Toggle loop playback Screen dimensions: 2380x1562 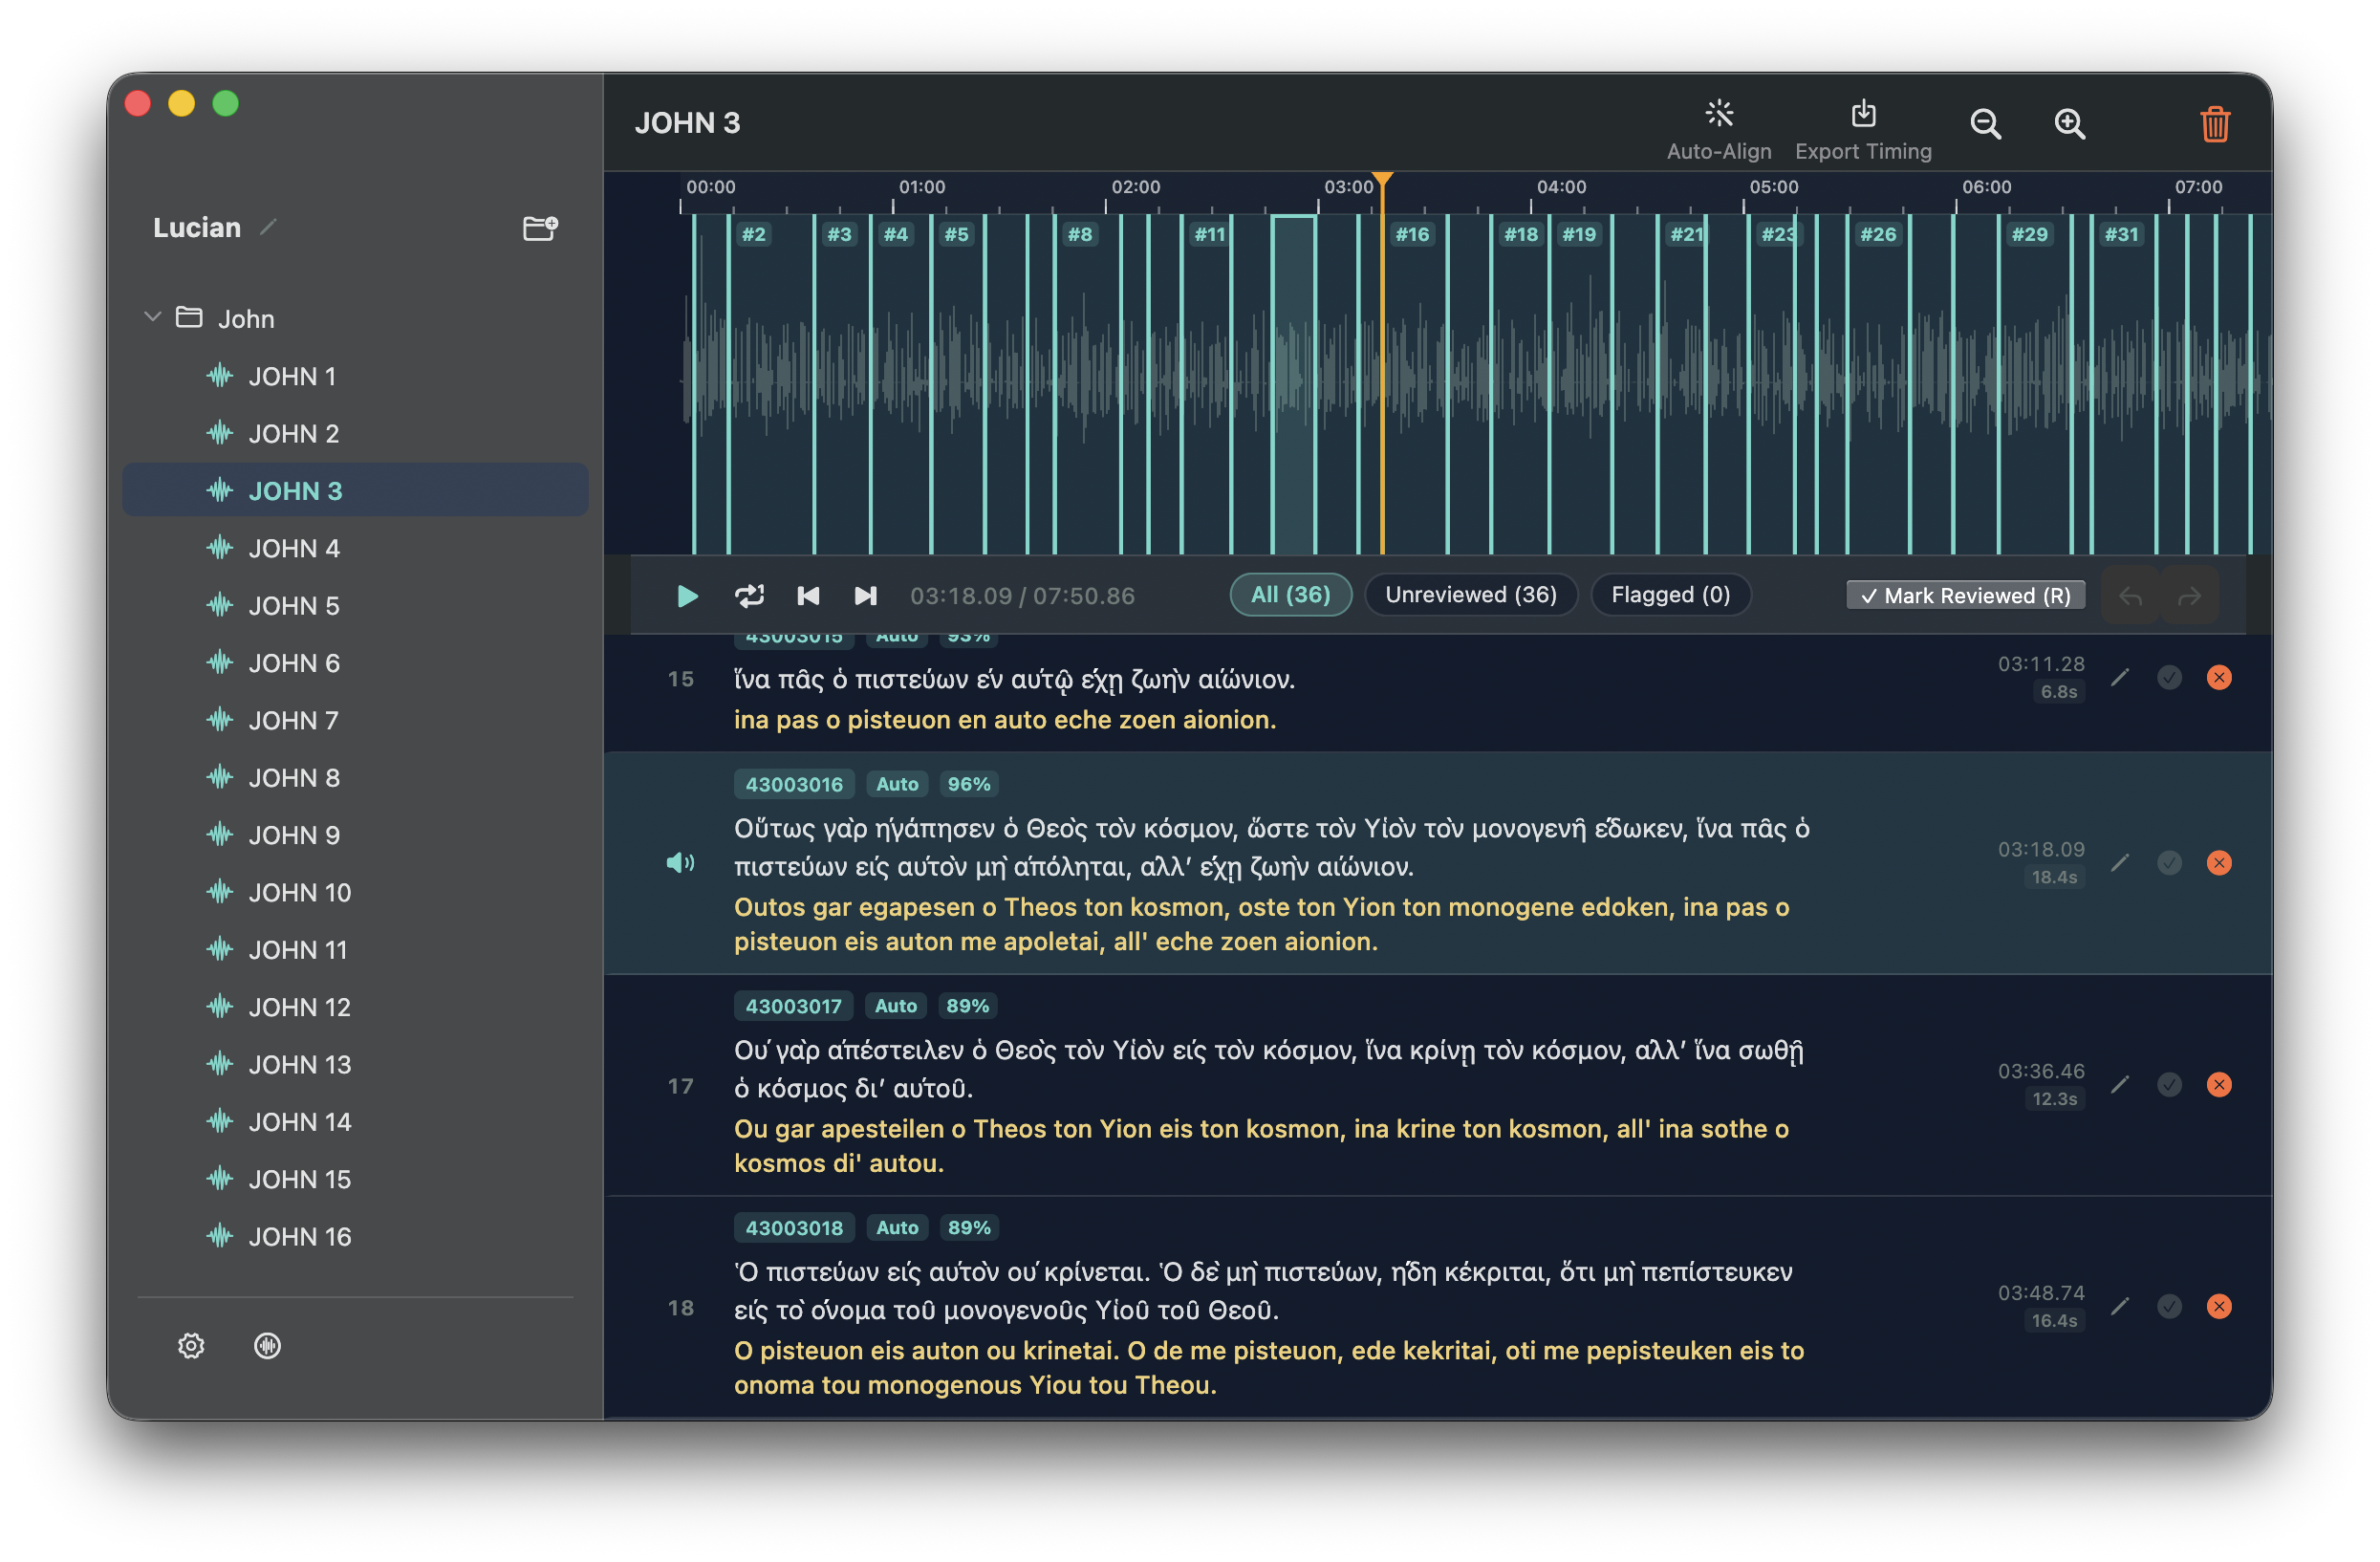(749, 596)
